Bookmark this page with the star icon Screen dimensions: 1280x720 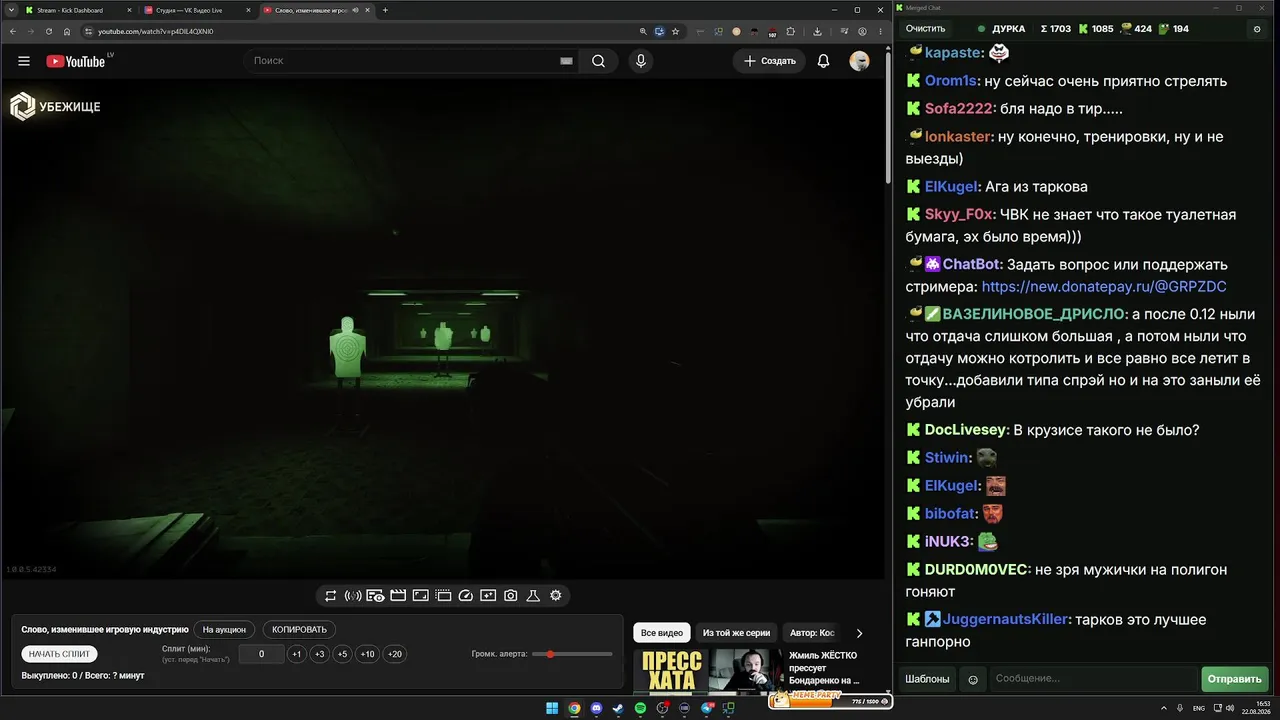pyautogui.click(x=677, y=31)
